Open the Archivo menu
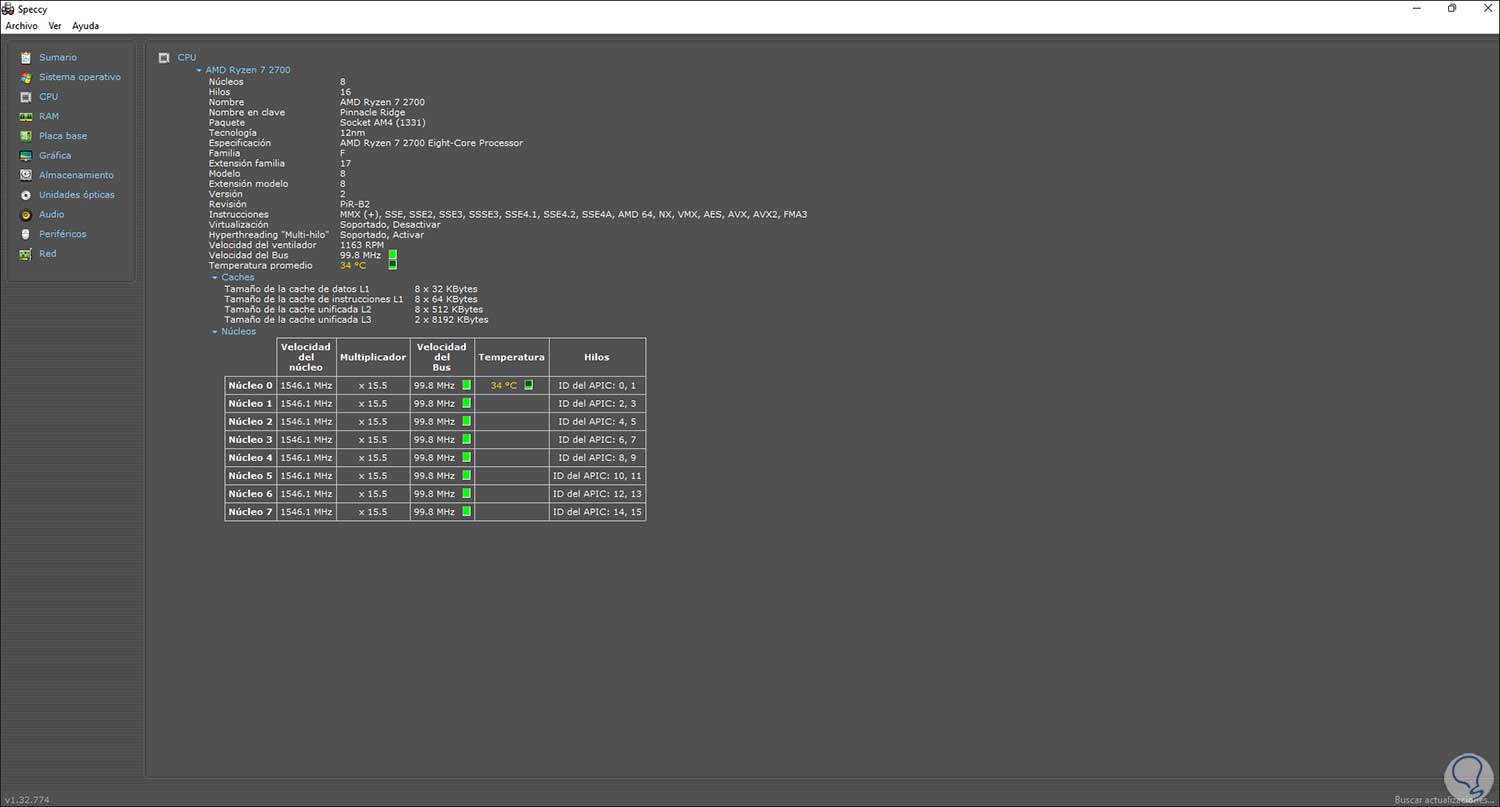The image size is (1500, 807). click(21, 26)
